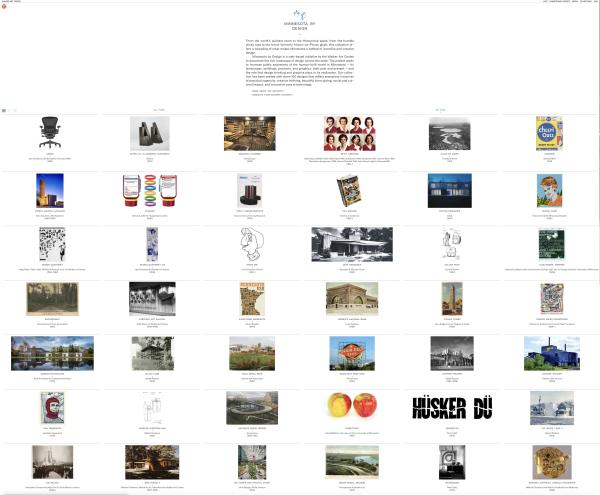
Task: Click the red Pinterest save icon
Action: 4,7
